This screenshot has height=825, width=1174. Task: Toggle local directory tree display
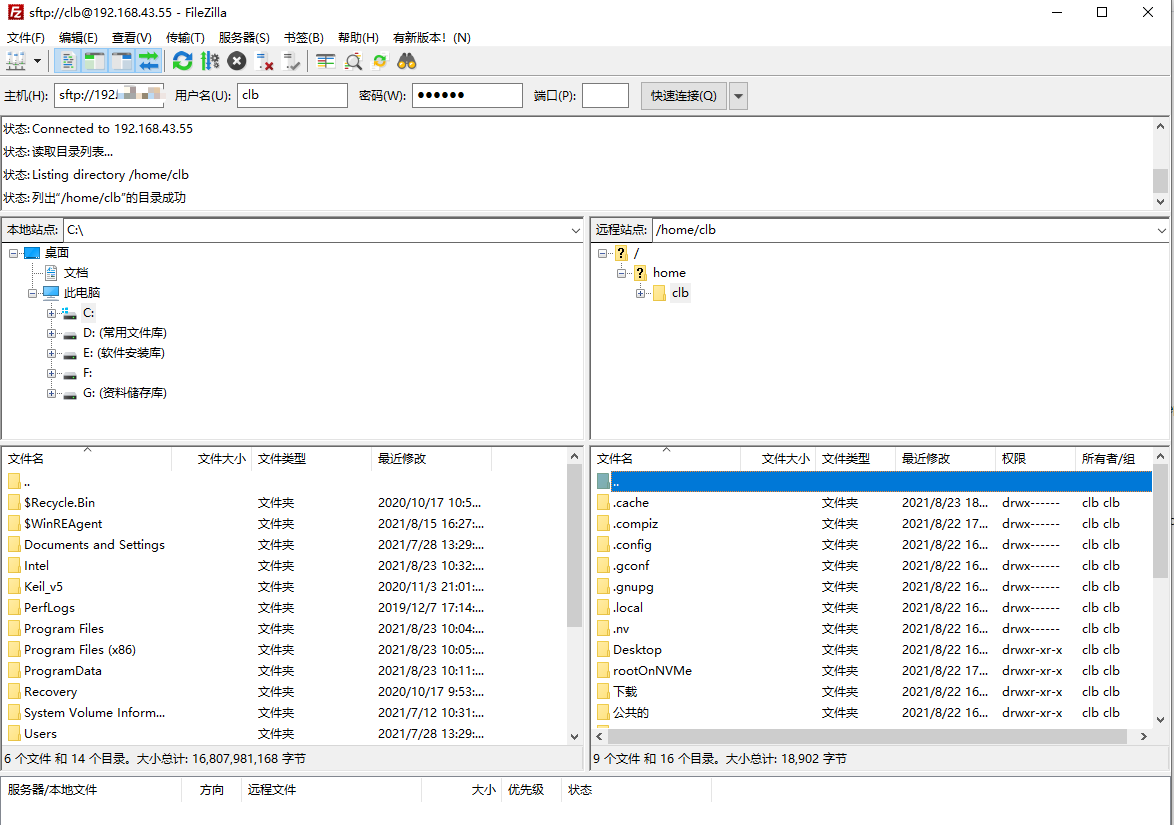click(94, 61)
